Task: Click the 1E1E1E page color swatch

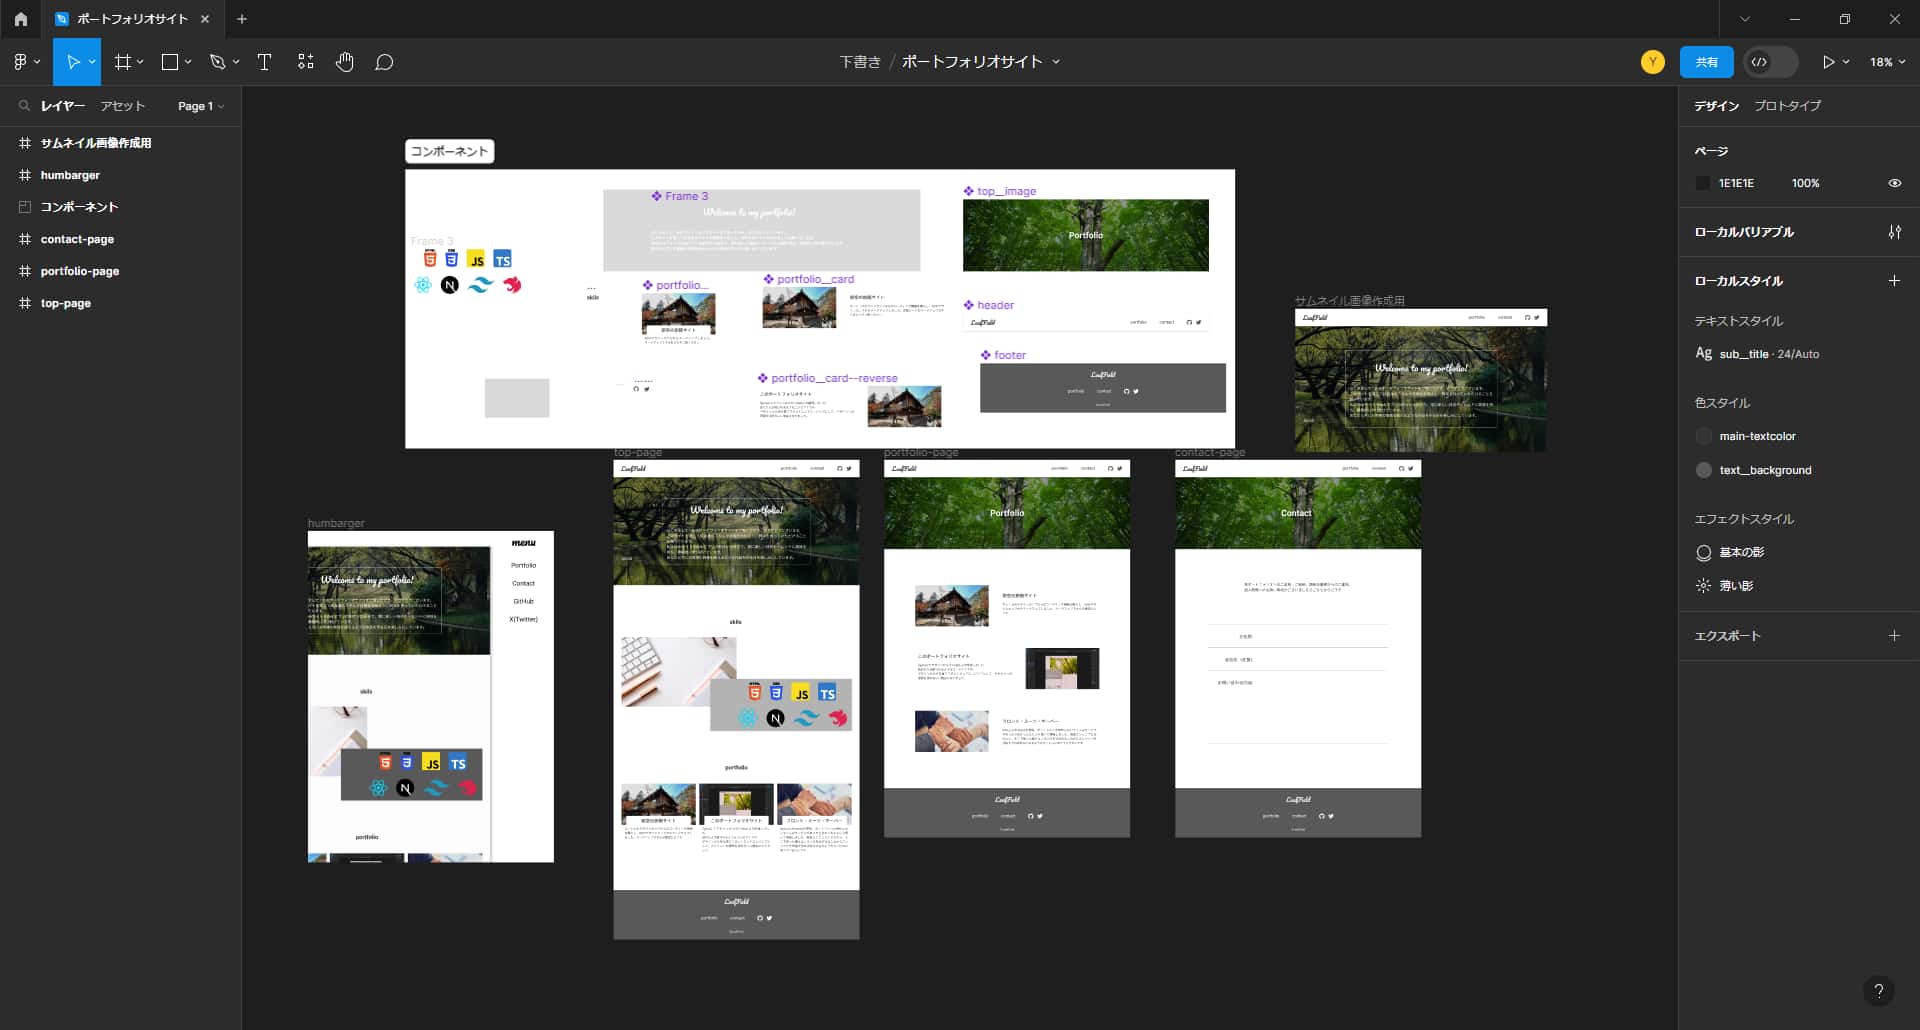Action: pos(1703,183)
